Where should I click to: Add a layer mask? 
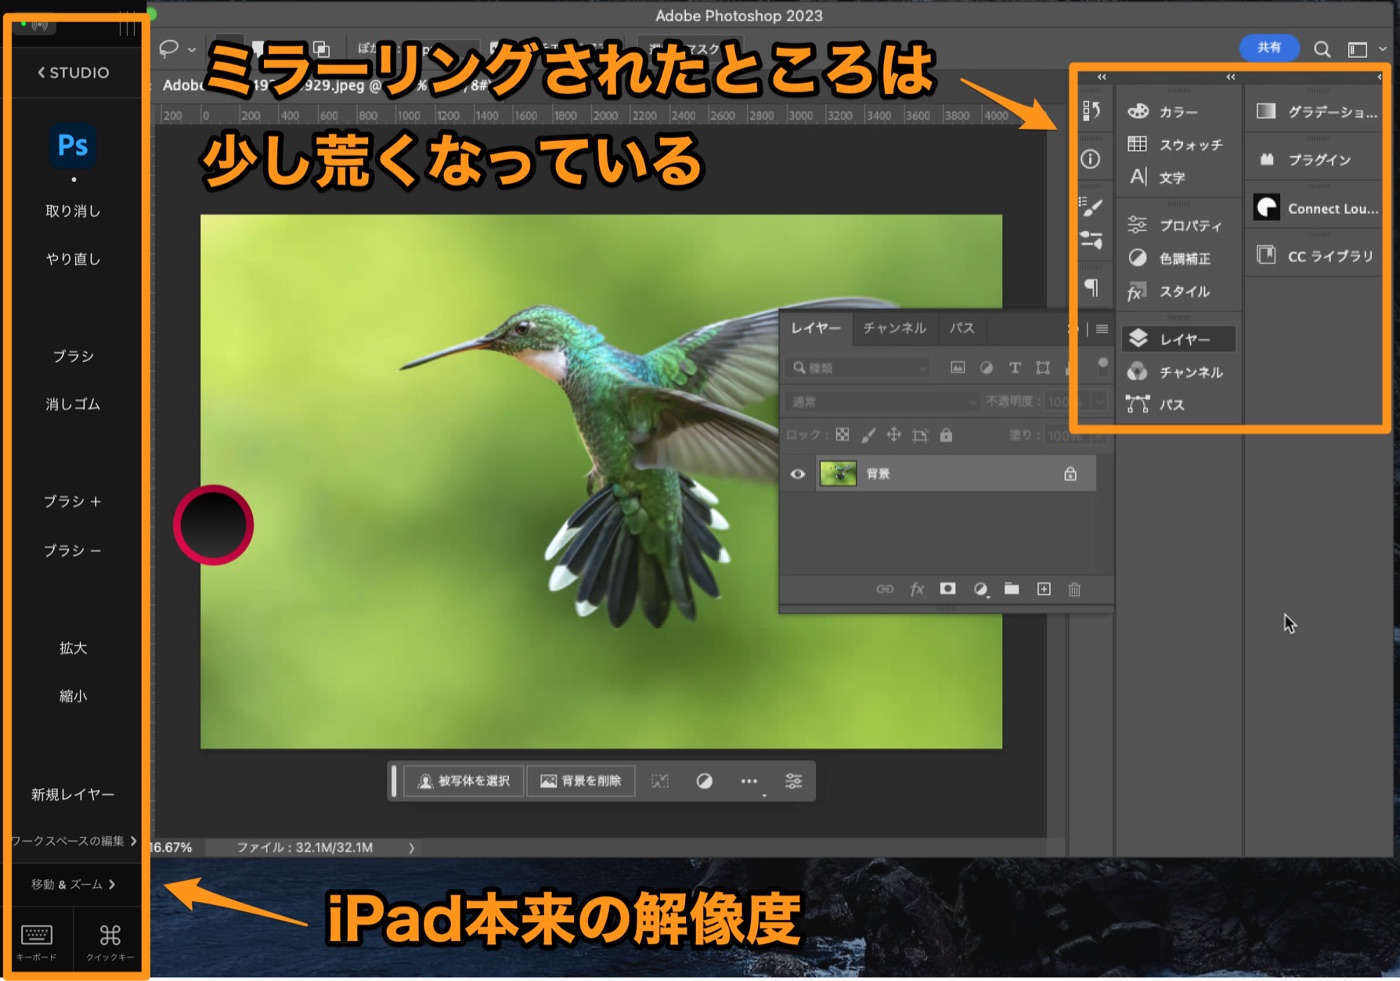pyautogui.click(x=948, y=589)
